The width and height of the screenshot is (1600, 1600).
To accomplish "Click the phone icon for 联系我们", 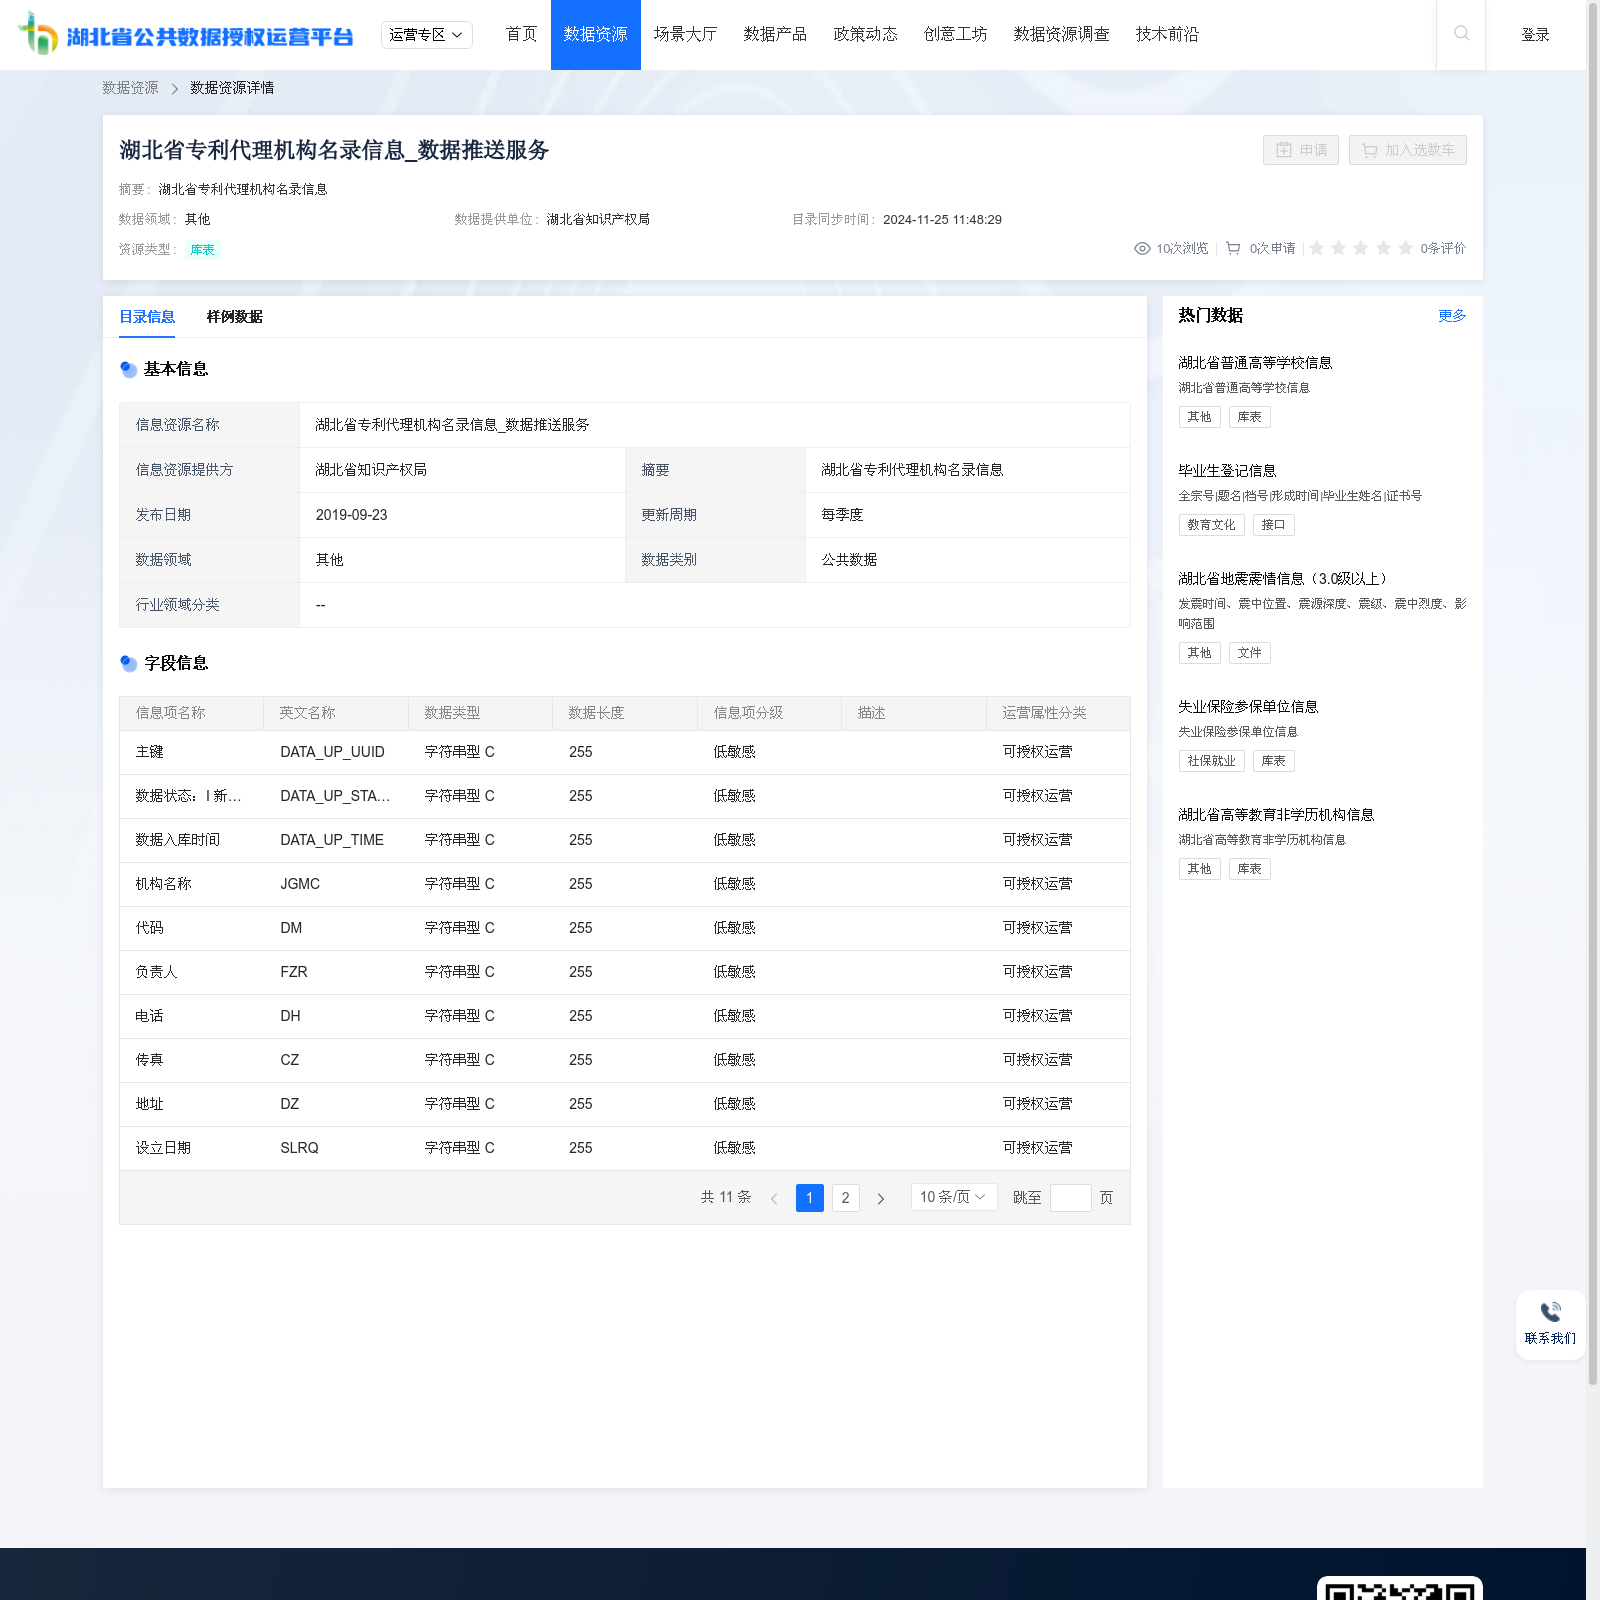I will [x=1550, y=1312].
